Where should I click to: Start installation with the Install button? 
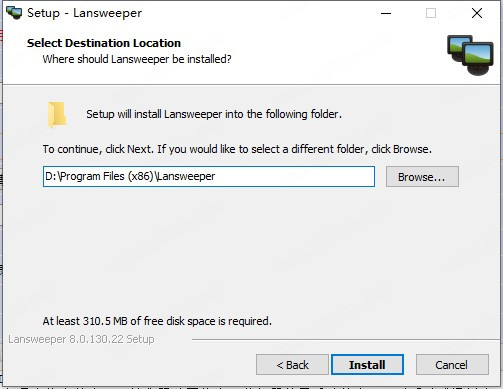[x=367, y=365]
